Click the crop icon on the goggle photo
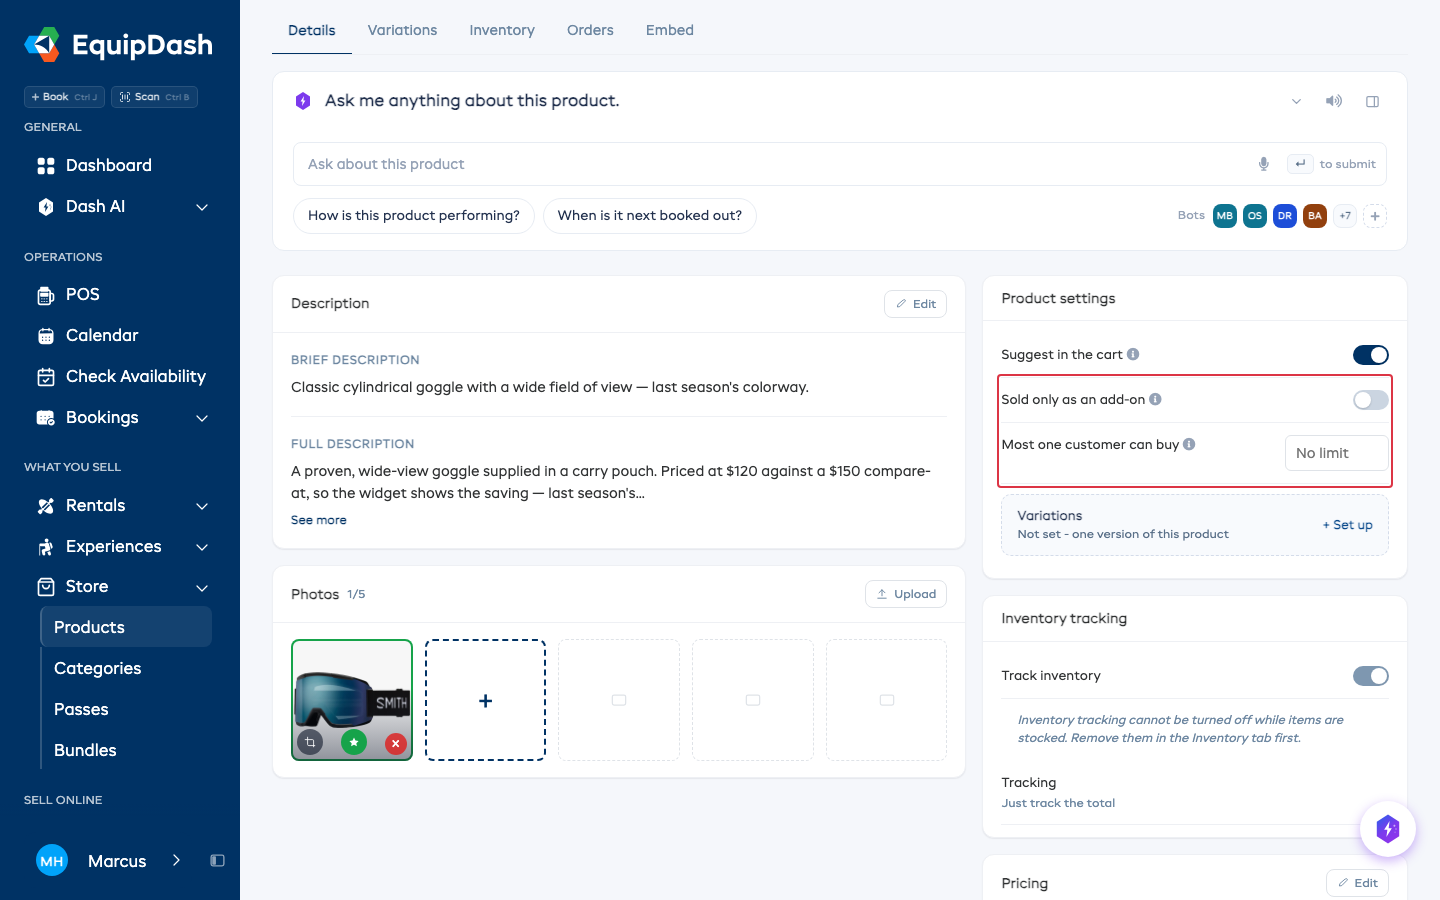1440x900 pixels. click(x=311, y=743)
